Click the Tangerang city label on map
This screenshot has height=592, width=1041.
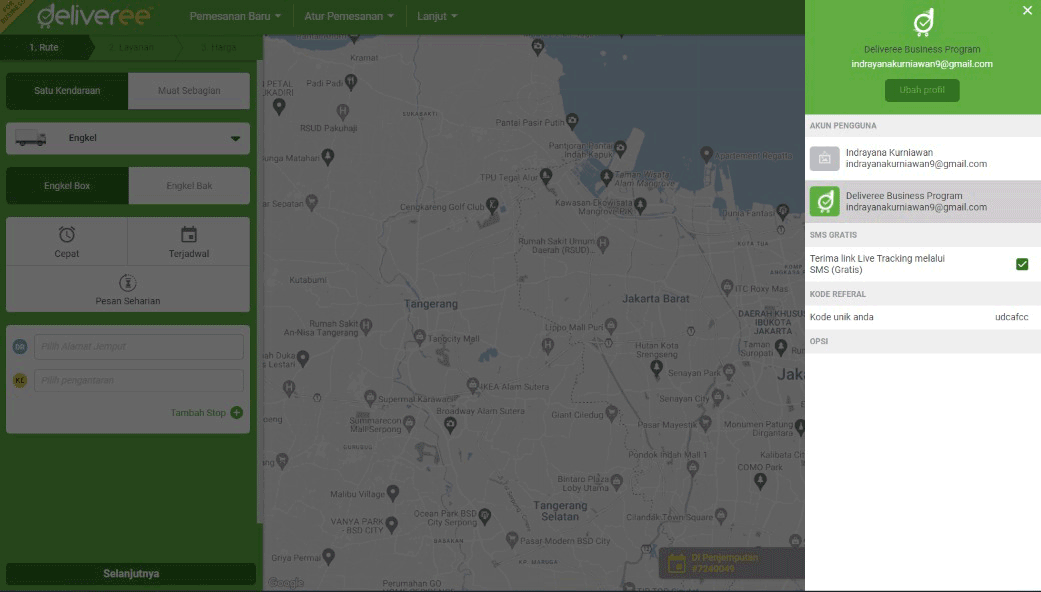431,304
